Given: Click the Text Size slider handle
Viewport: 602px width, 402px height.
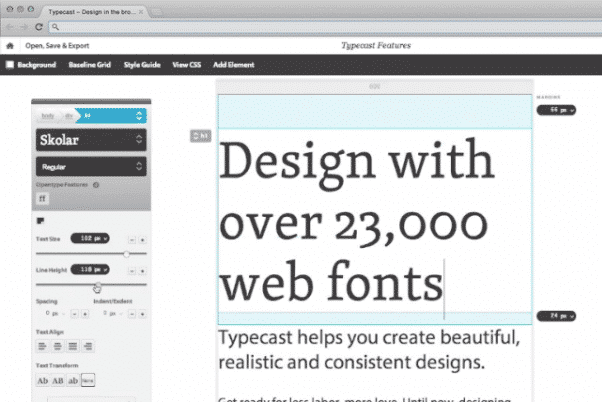Looking at the screenshot, I should [126, 254].
